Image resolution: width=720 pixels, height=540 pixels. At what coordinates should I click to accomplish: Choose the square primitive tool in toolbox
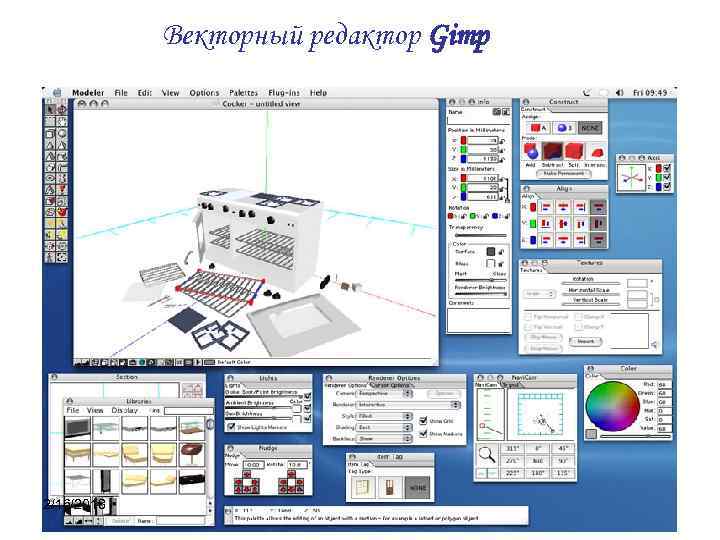51,134
